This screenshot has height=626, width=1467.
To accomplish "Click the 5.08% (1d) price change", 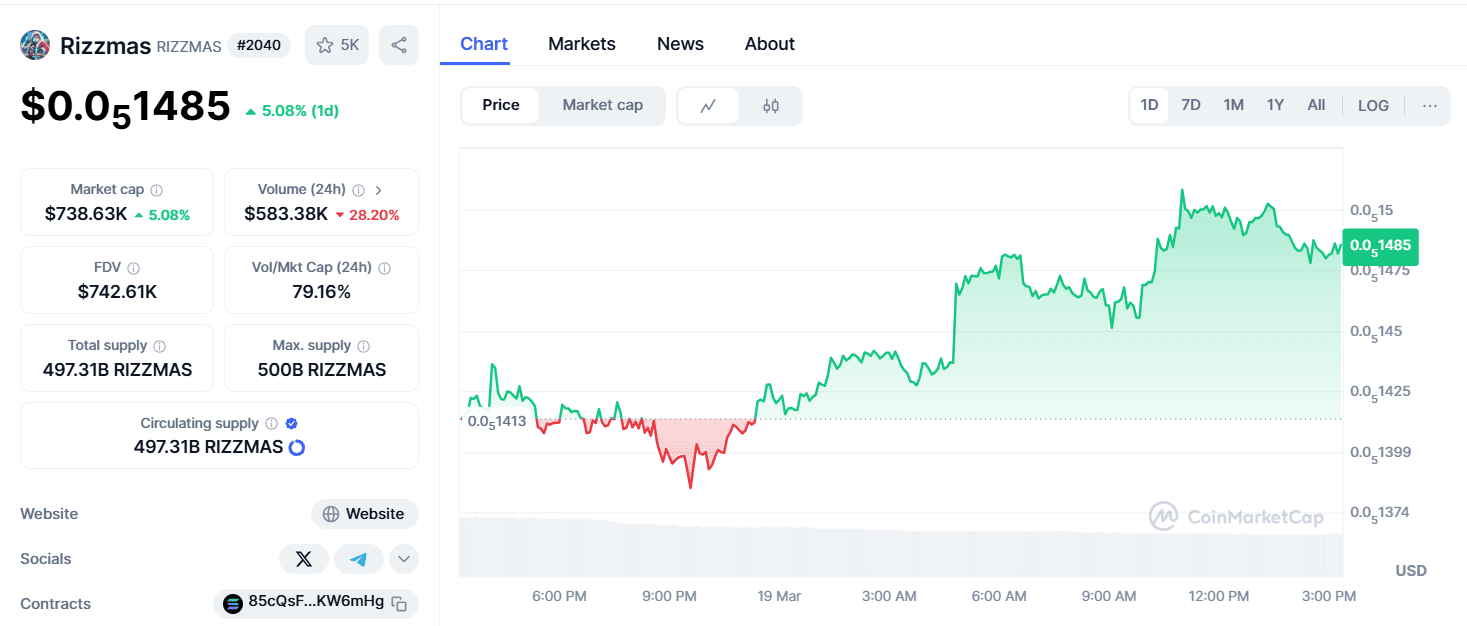I will (291, 111).
